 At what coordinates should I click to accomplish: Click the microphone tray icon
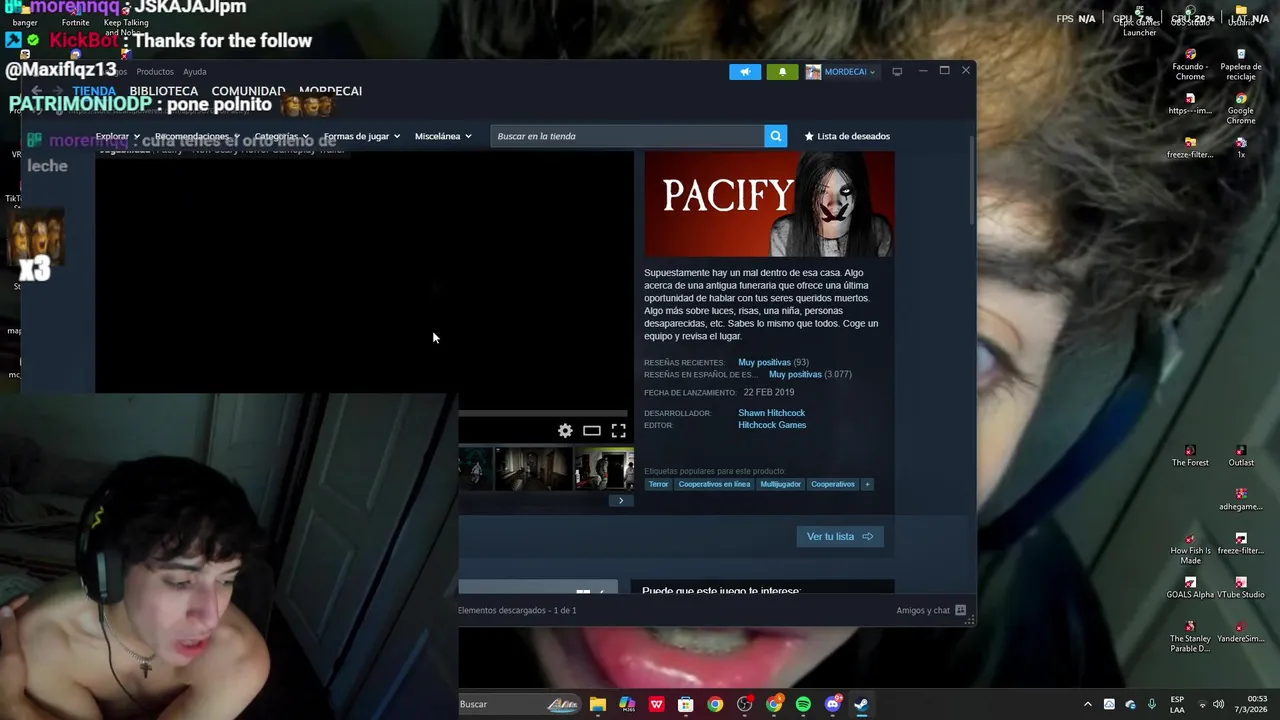coord(1152,704)
